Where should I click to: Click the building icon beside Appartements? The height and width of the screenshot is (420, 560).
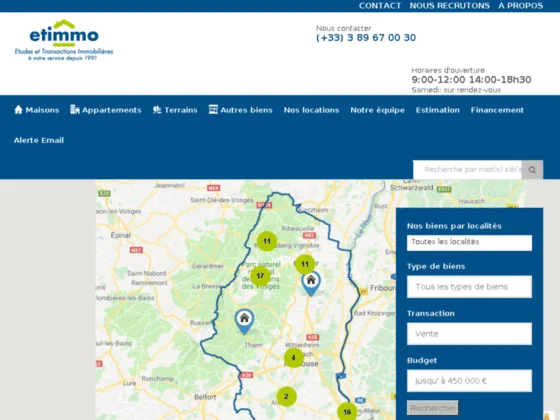(75, 109)
